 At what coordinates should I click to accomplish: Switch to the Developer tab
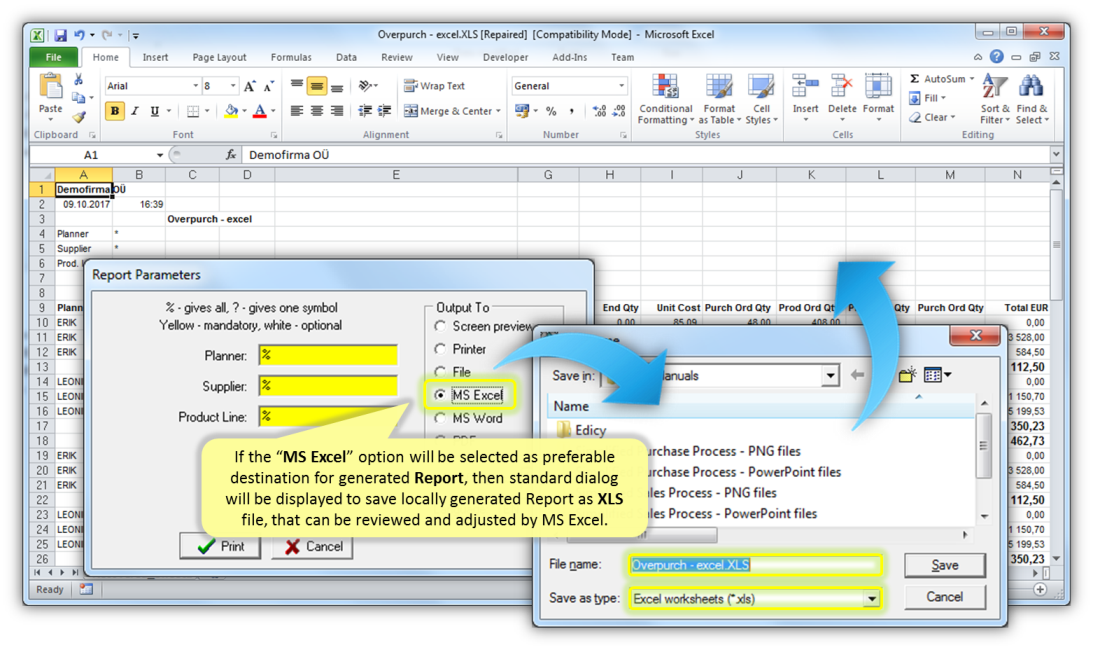(505, 57)
